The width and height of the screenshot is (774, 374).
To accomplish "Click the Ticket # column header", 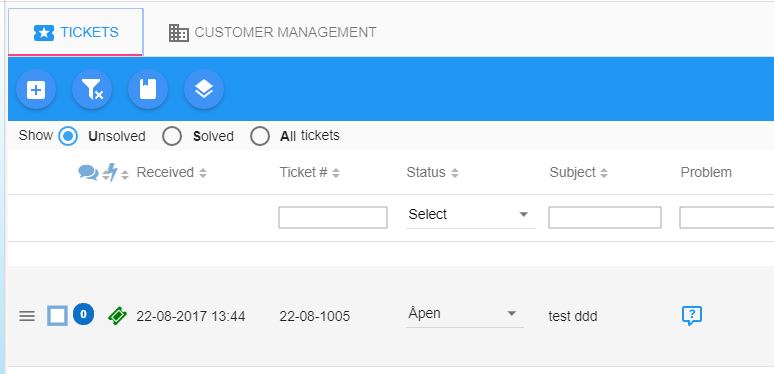I will point(304,173).
